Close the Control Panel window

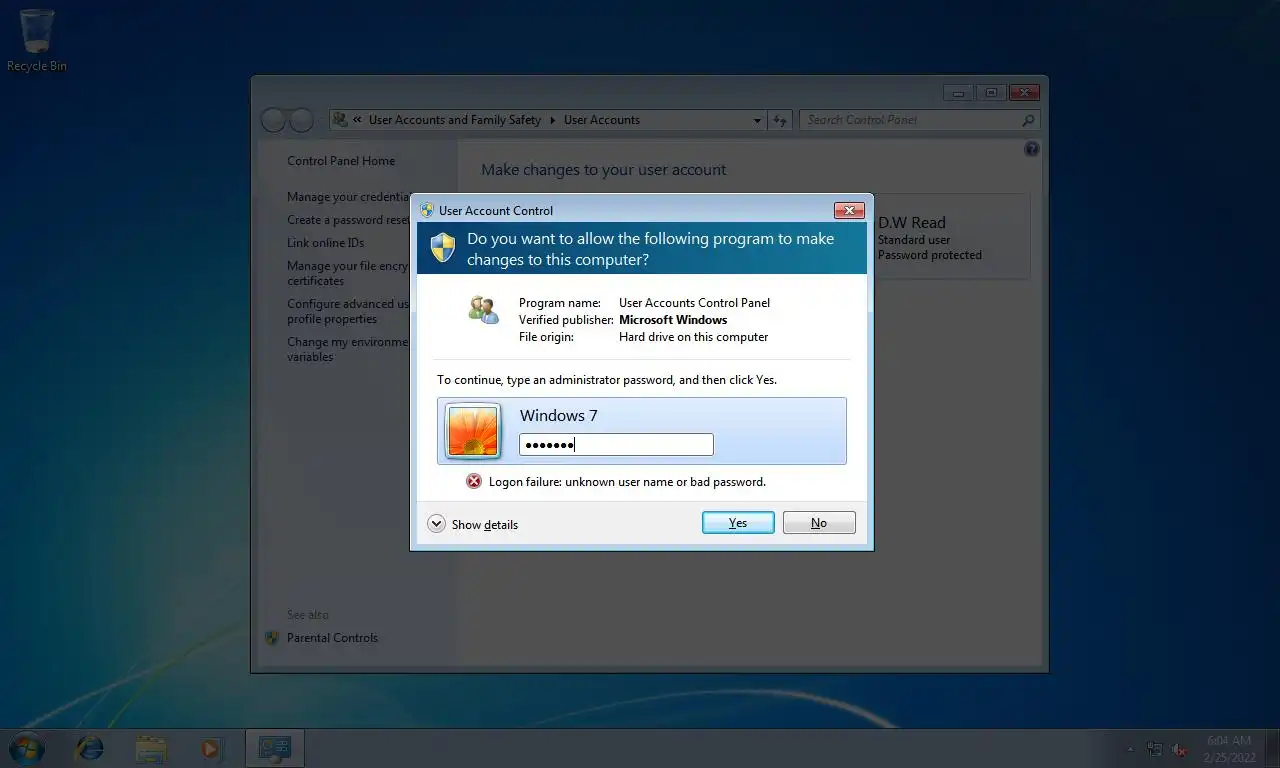pos(1024,93)
